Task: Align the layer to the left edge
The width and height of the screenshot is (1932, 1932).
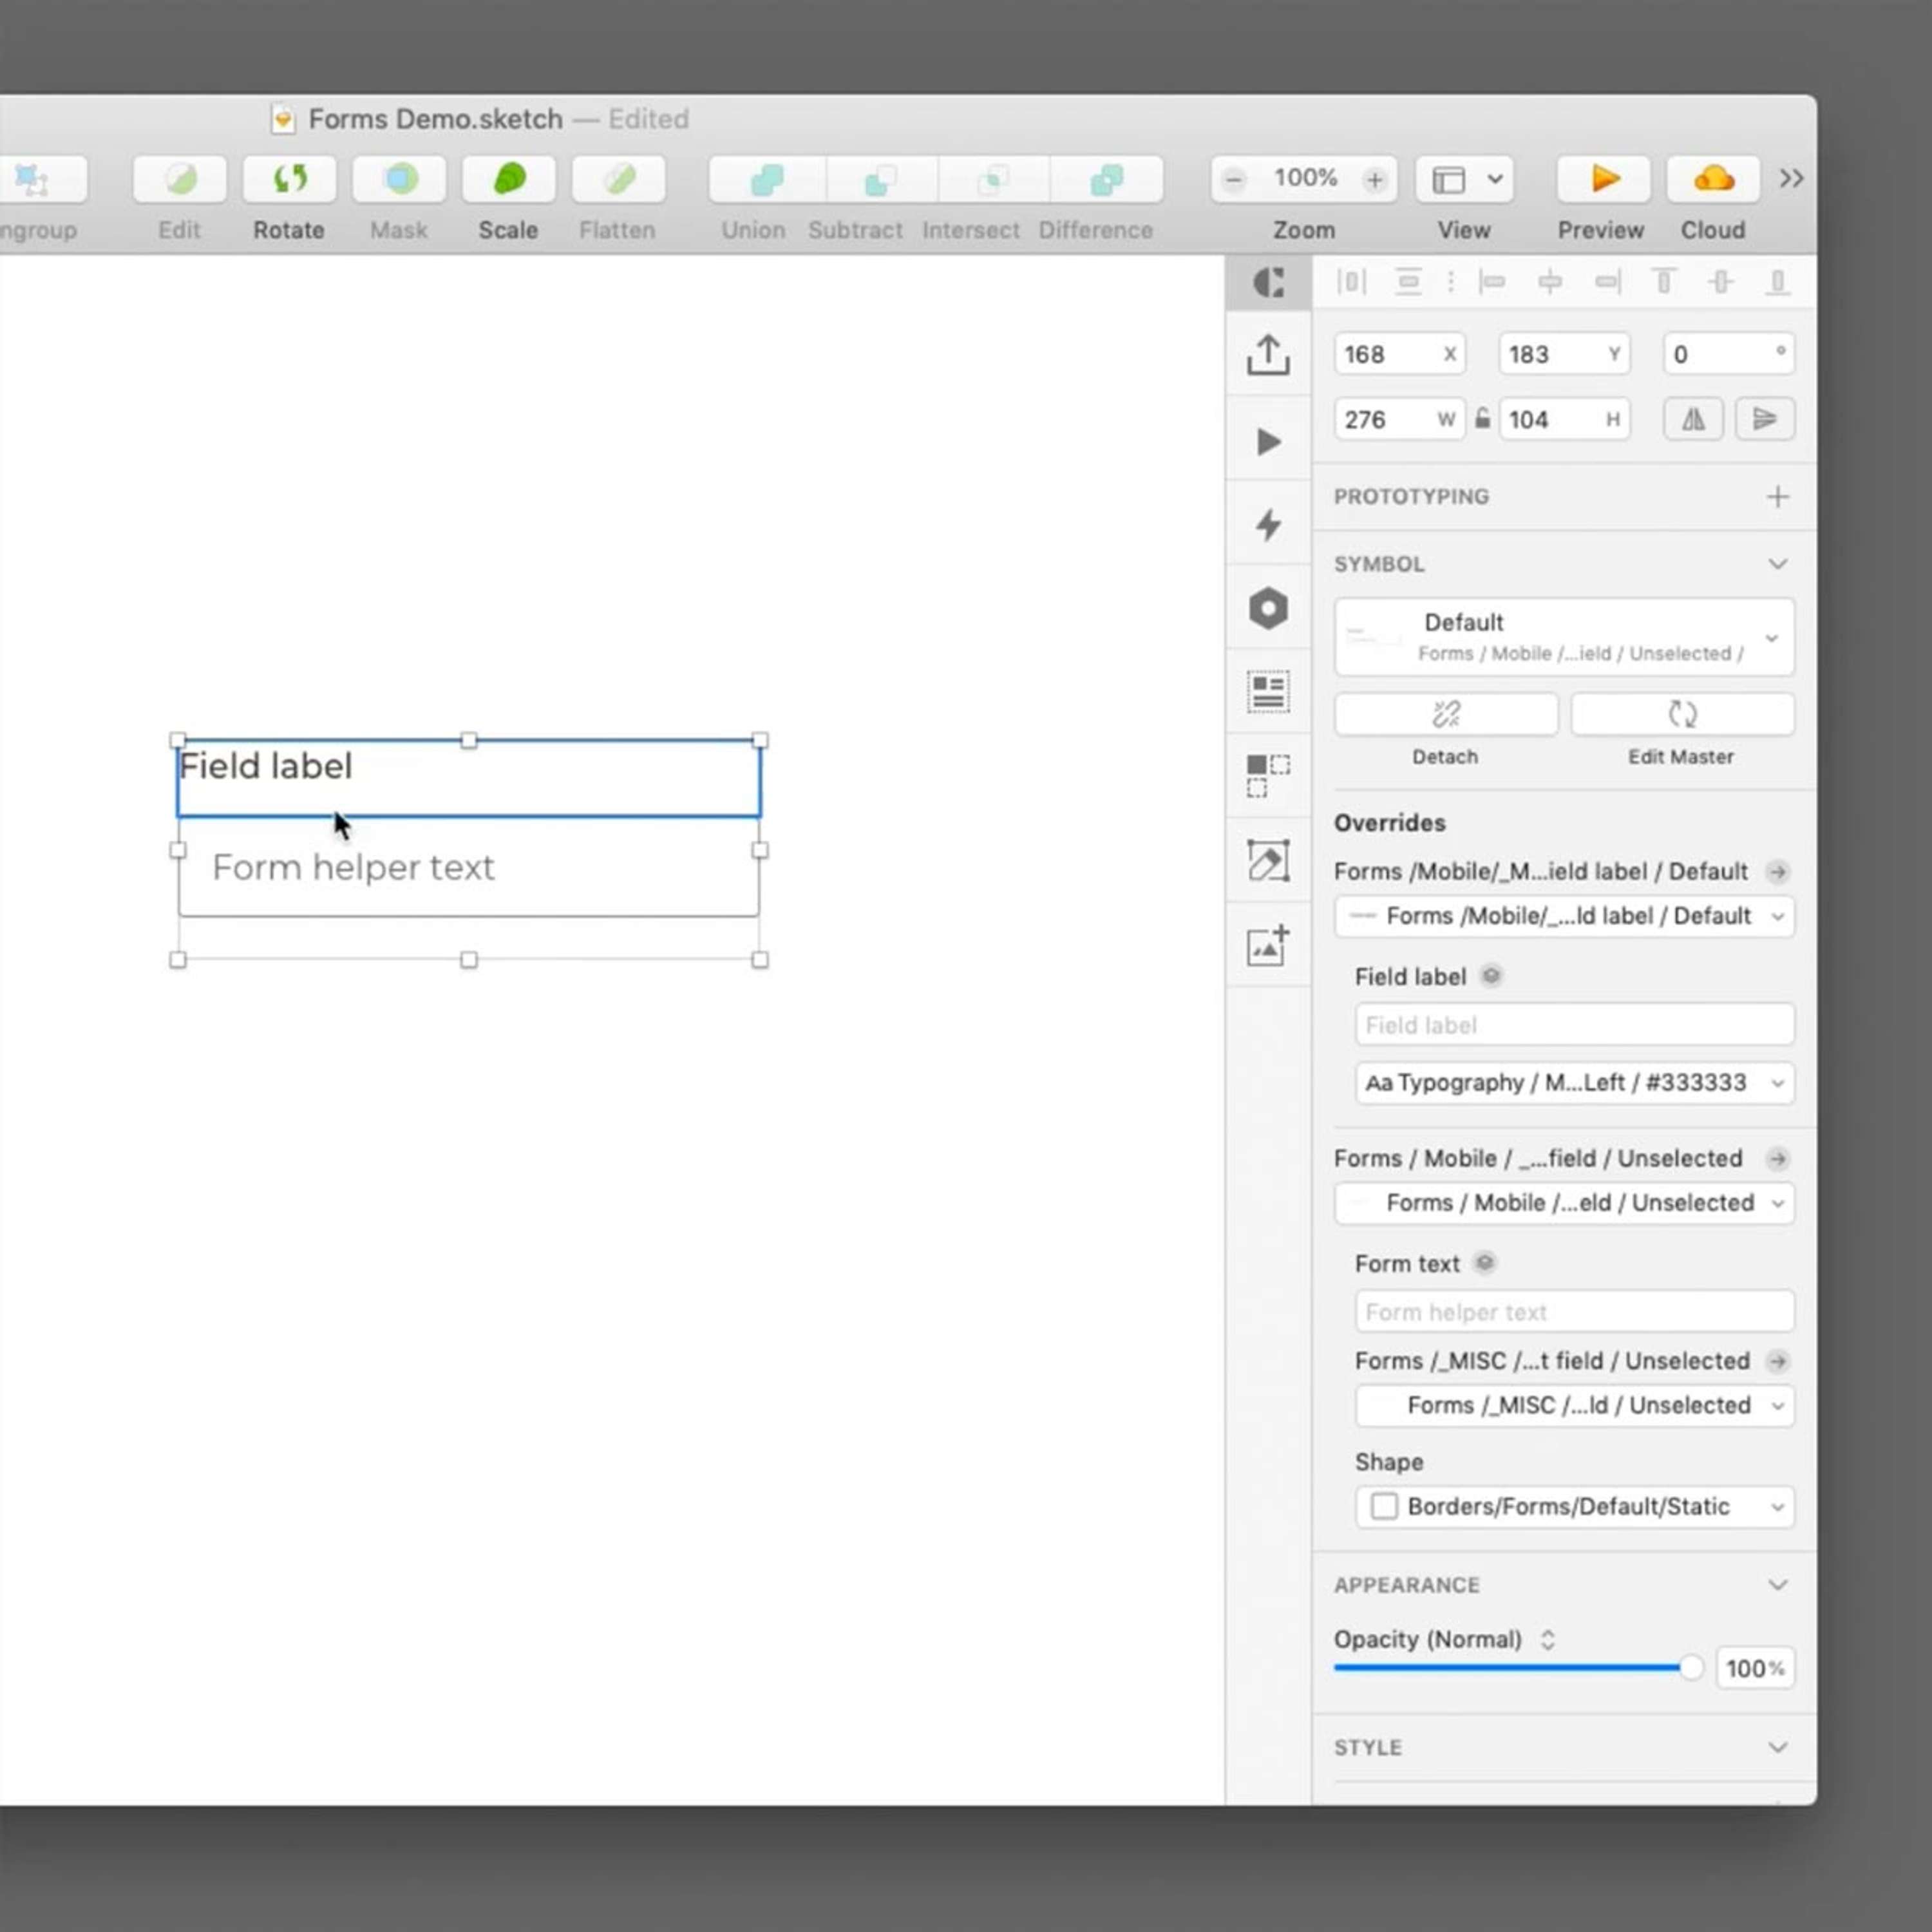Action: coord(1492,282)
